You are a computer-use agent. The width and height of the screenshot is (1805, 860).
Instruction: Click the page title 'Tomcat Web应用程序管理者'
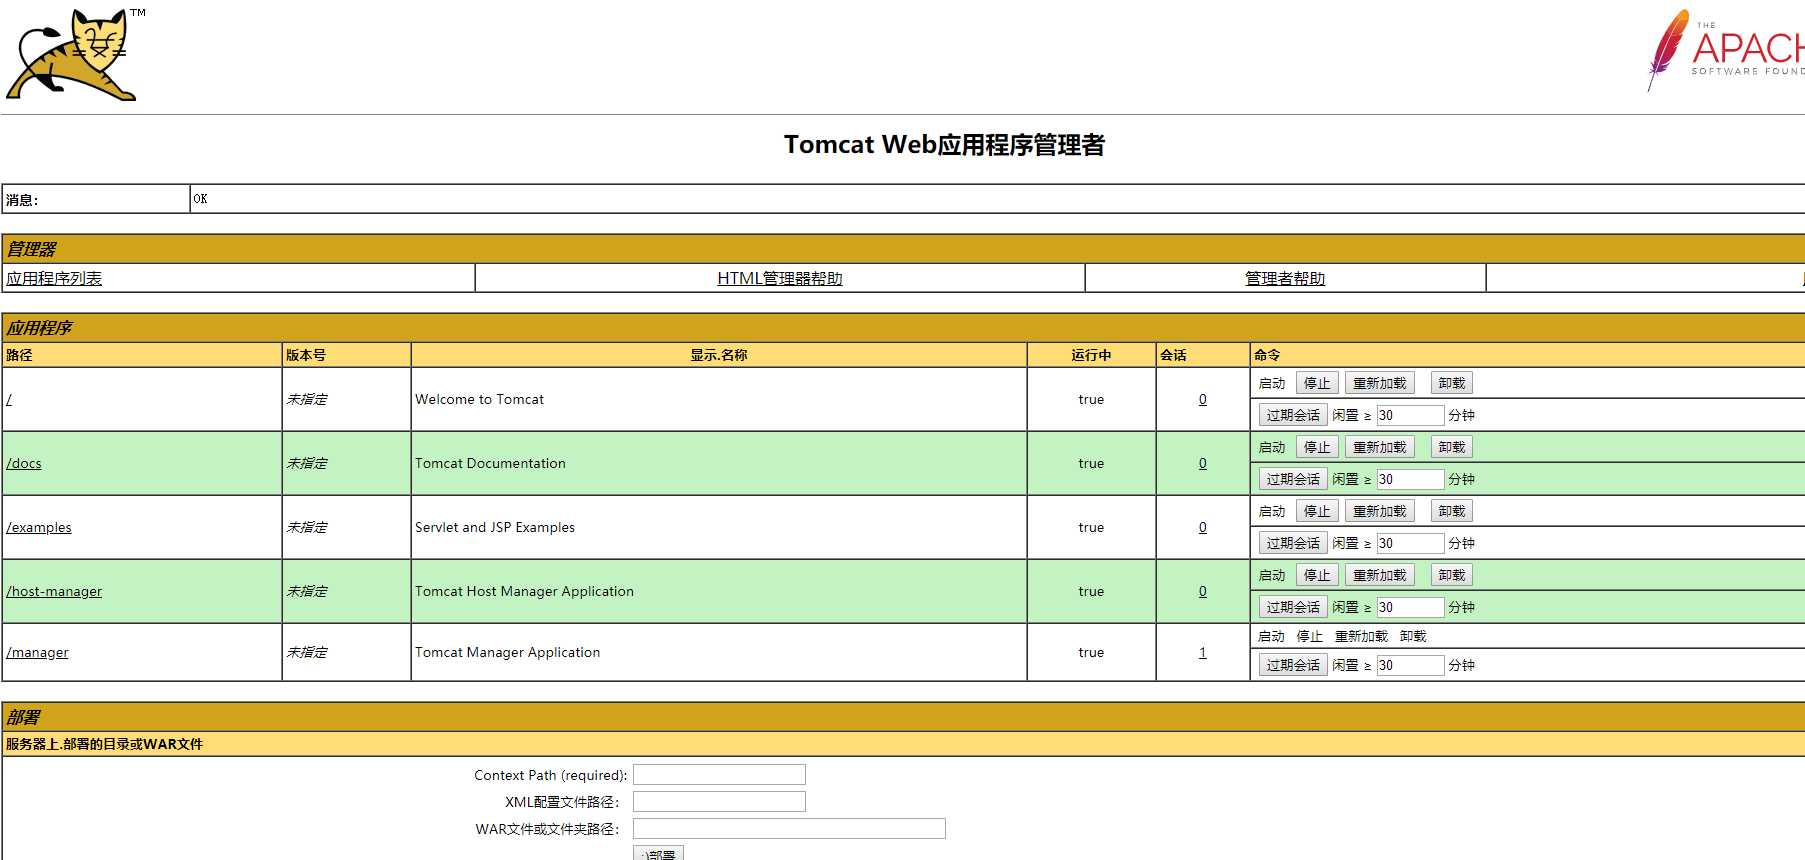click(944, 145)
